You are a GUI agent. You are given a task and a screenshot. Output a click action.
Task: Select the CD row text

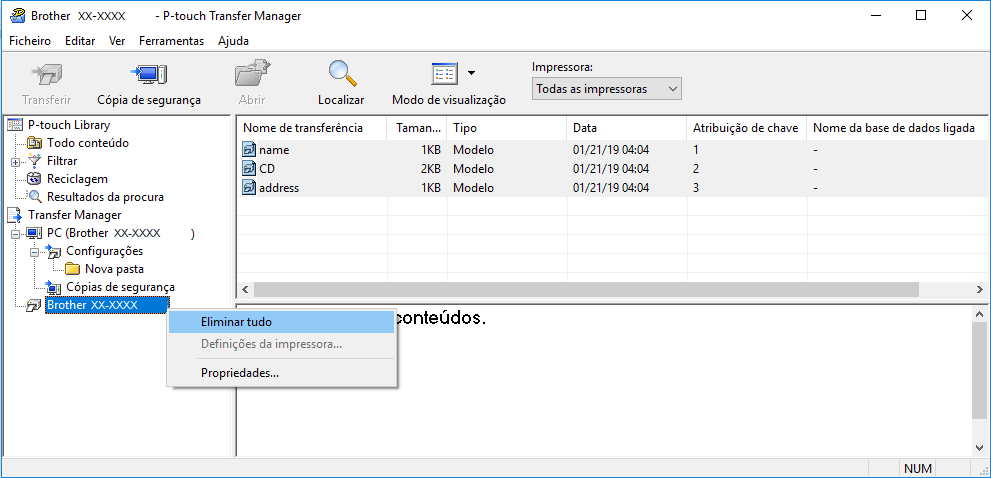click(267, 169)
